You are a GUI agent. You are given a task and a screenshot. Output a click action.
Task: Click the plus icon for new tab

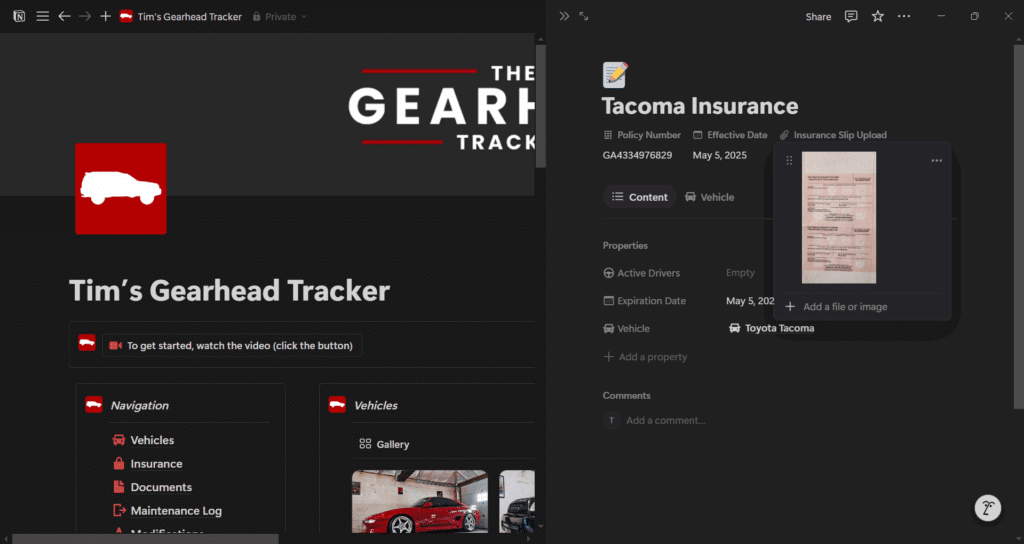(105, 17)
